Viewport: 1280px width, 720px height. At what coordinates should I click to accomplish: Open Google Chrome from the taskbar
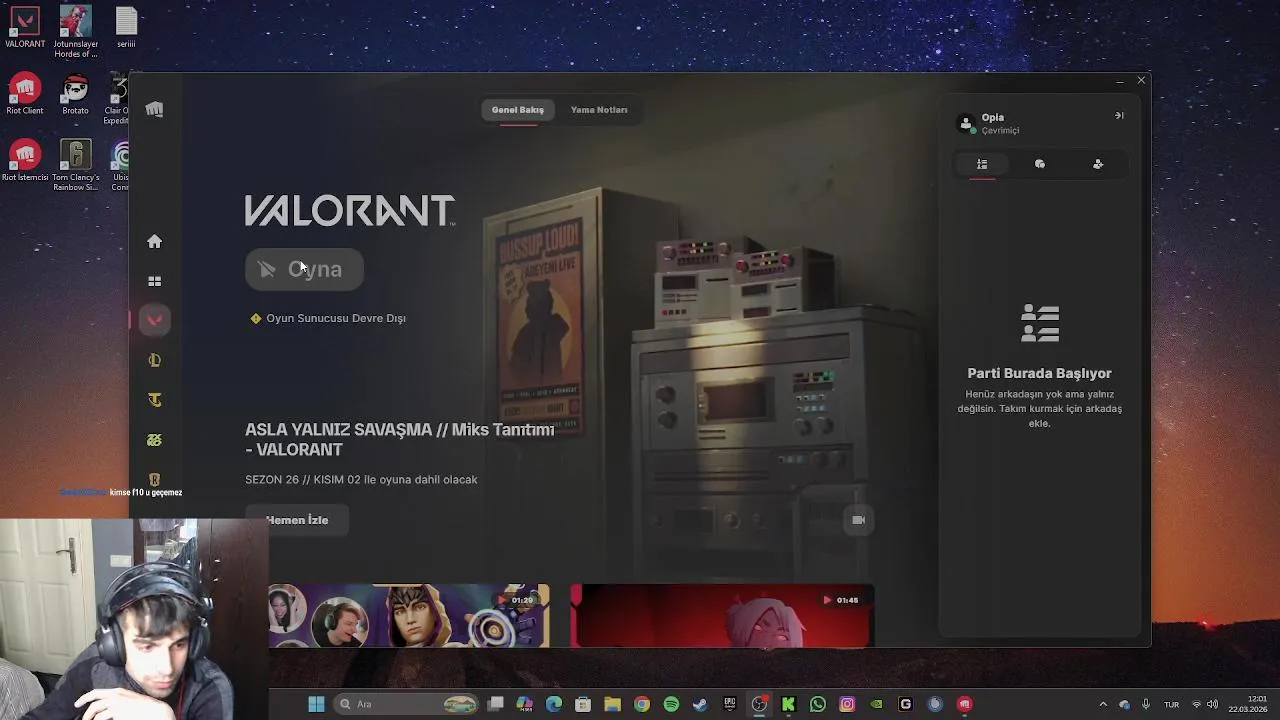click(x=642, y=704)
